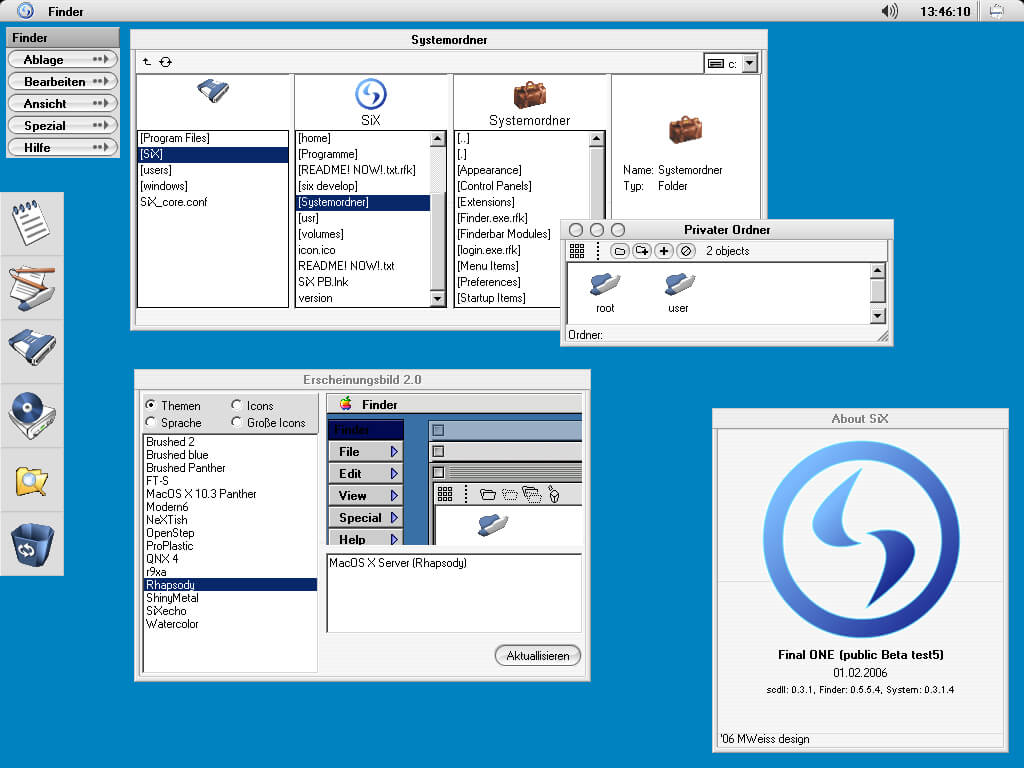The height and width of the screenshot is (768, 1024).
Task: Click the new folder button in Privater Ordner
Action: tap(642, 251)
